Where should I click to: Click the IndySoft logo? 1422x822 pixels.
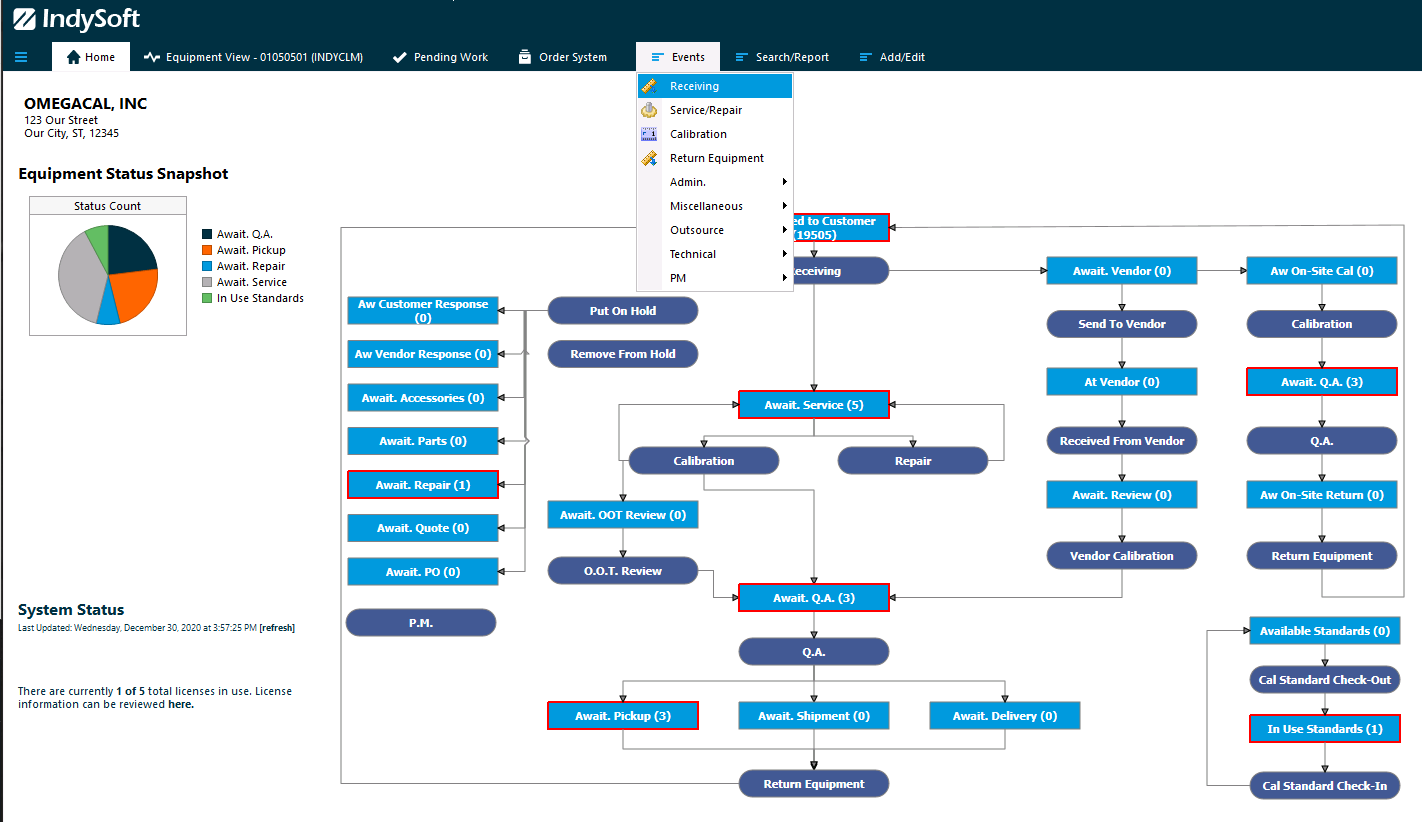pyautogui.click(x=76, y=19)
